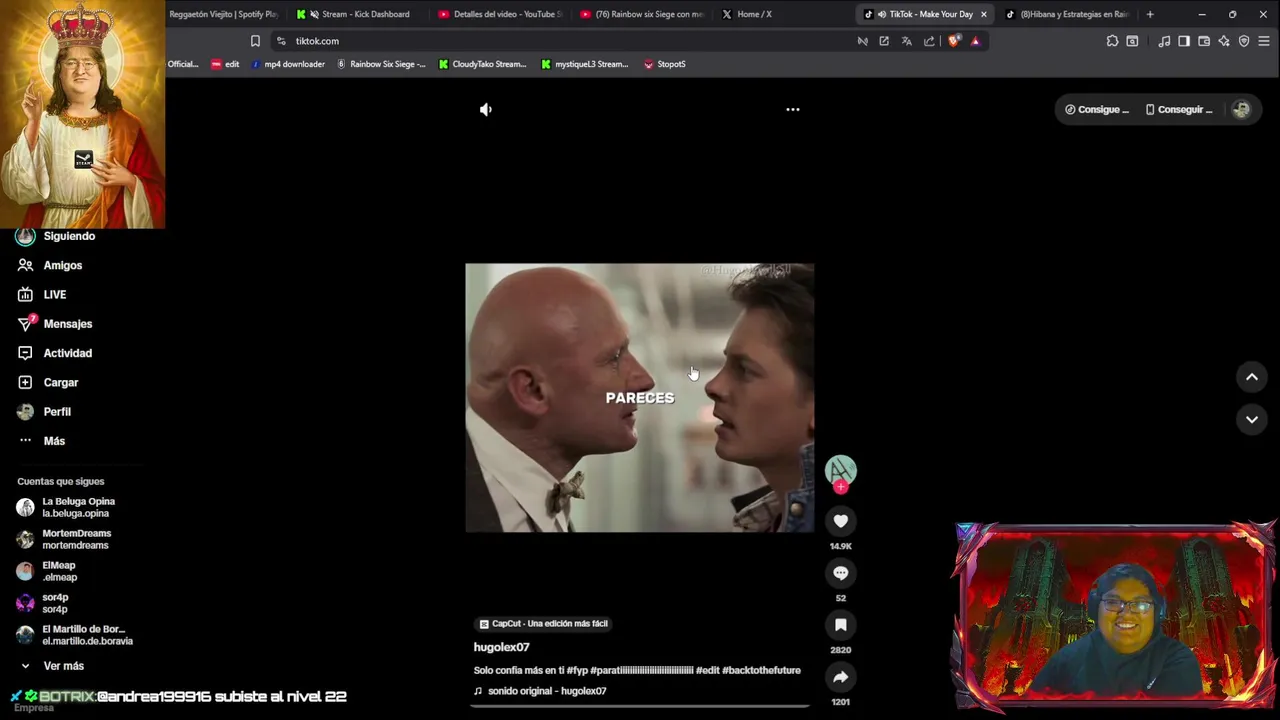Click the browser share page icon

coord(929,41)
